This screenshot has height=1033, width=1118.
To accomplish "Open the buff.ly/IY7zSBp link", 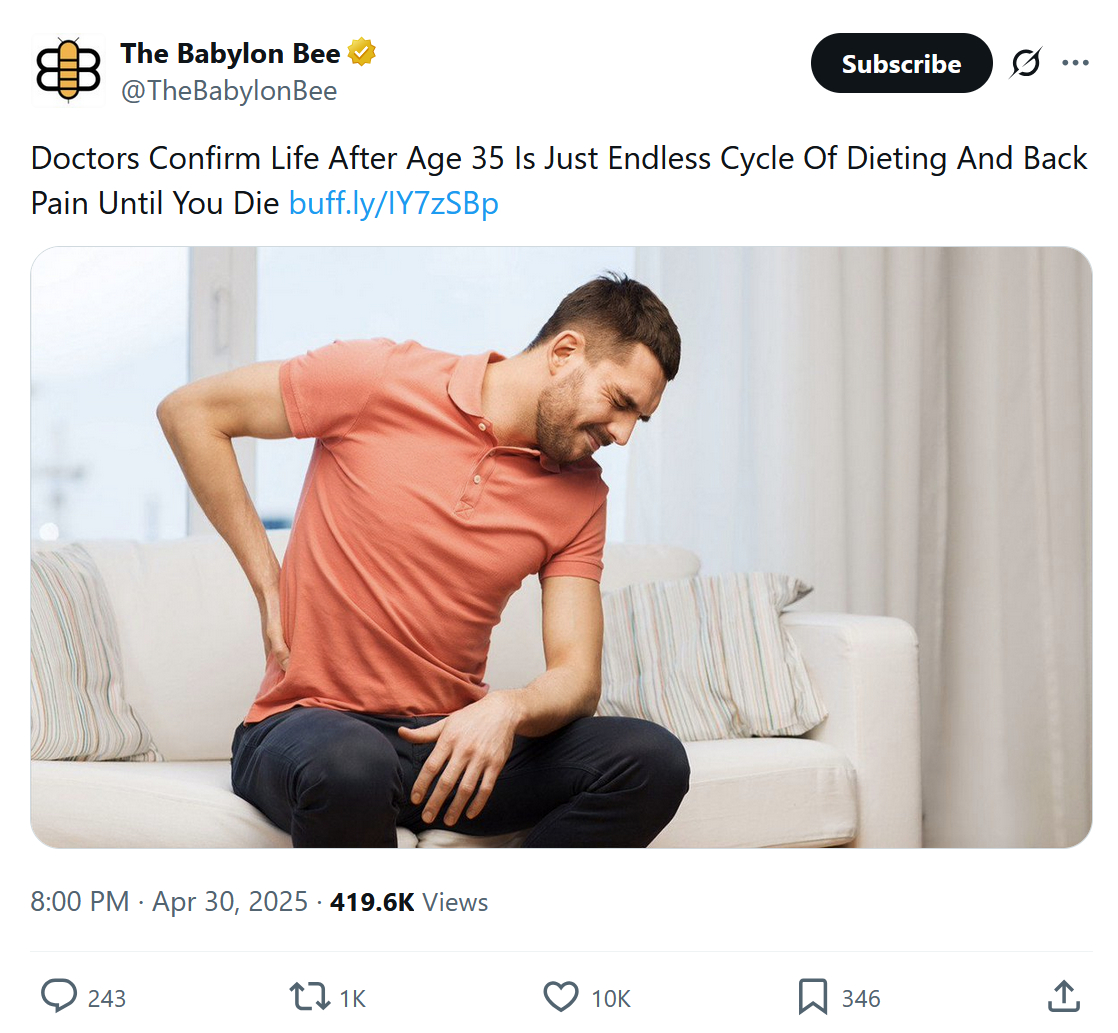I will point(393,203).
